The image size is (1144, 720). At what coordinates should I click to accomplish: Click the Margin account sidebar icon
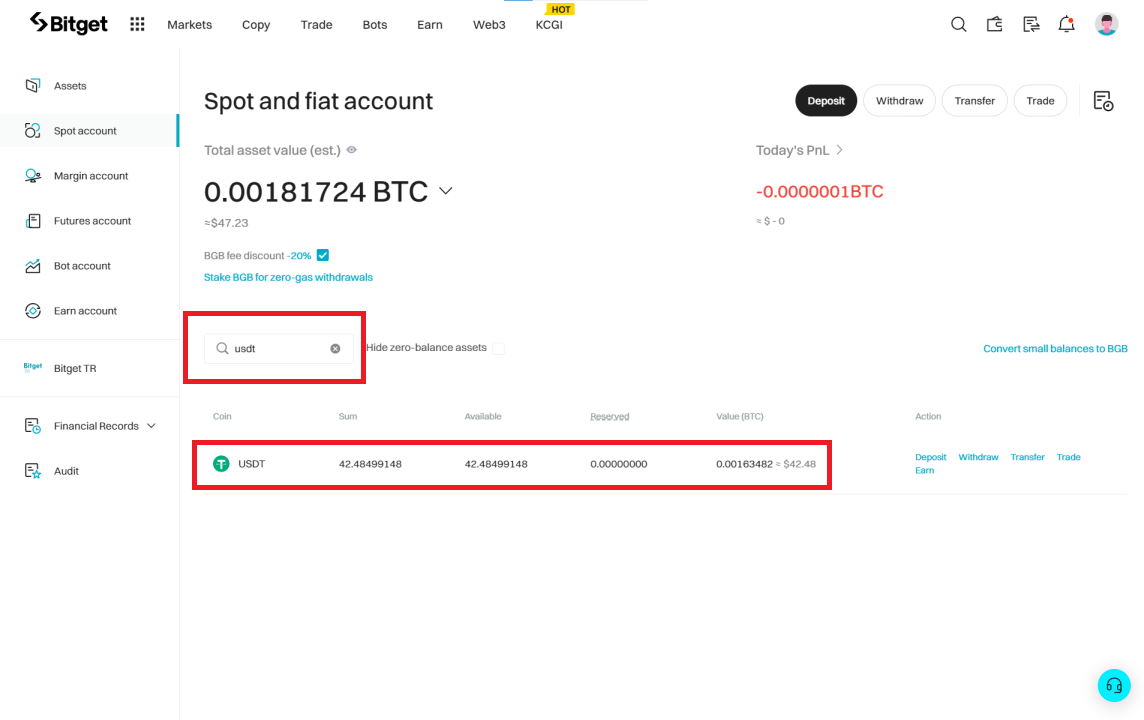coord(33,176)
